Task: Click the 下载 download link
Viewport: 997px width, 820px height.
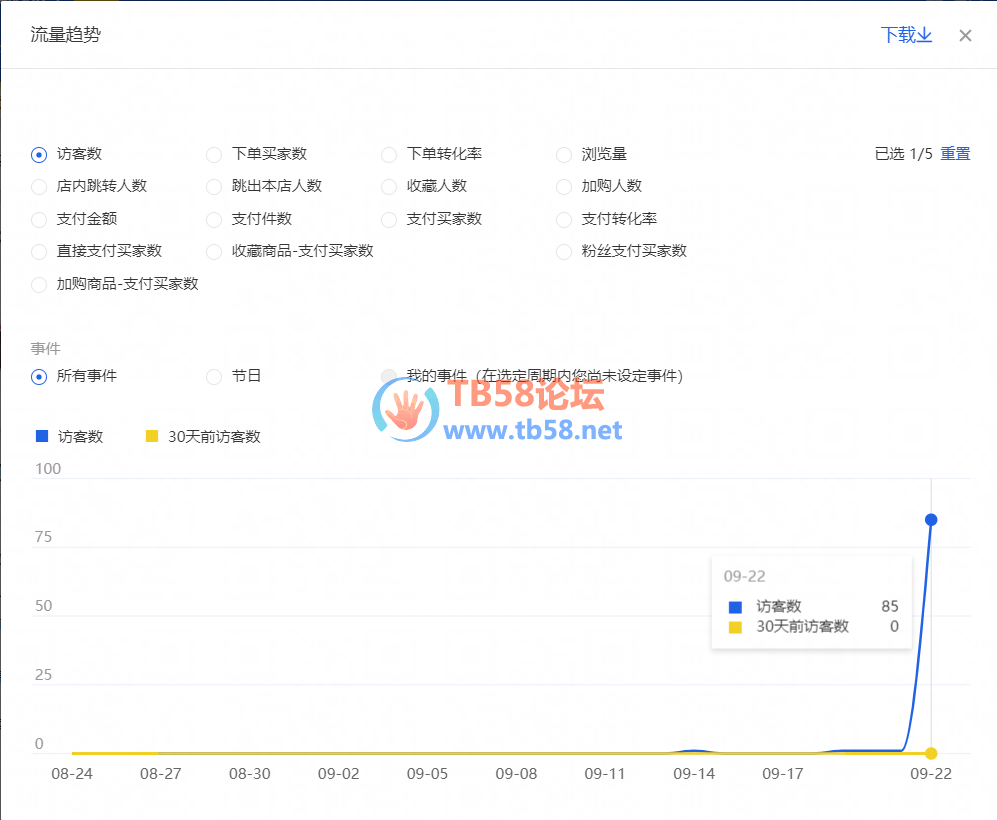Action: (906, 36)
